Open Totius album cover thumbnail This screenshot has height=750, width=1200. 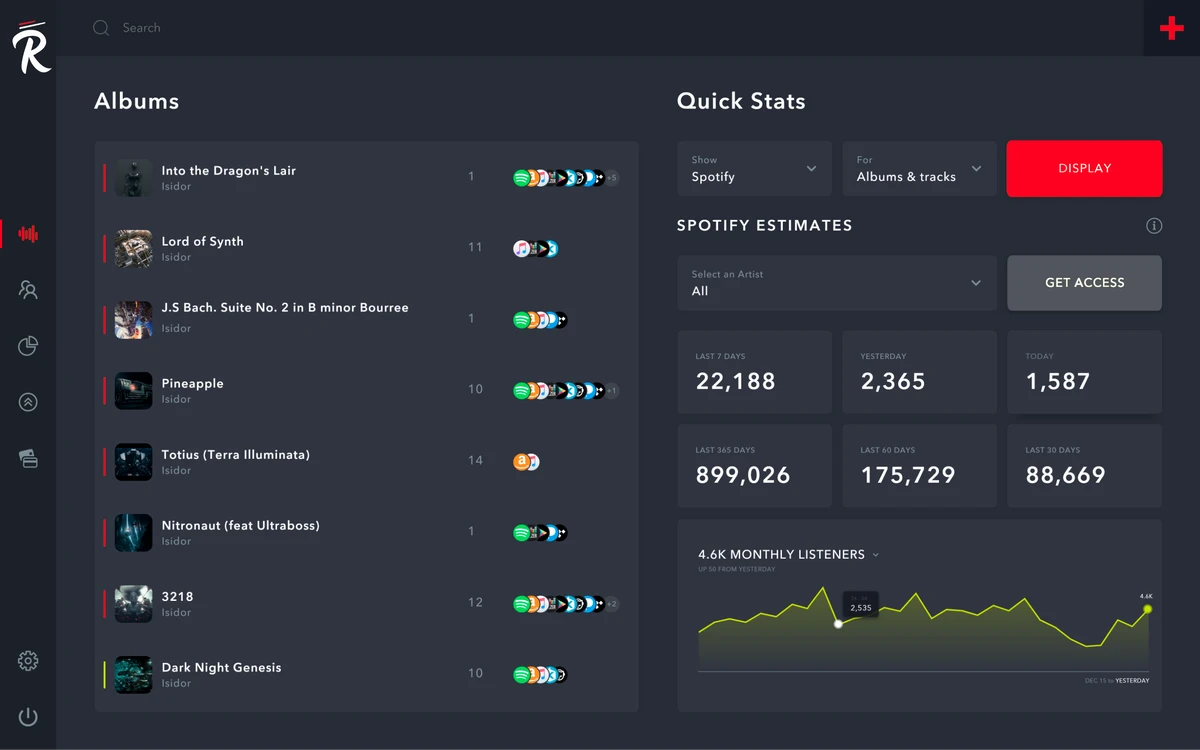point(133,462)
